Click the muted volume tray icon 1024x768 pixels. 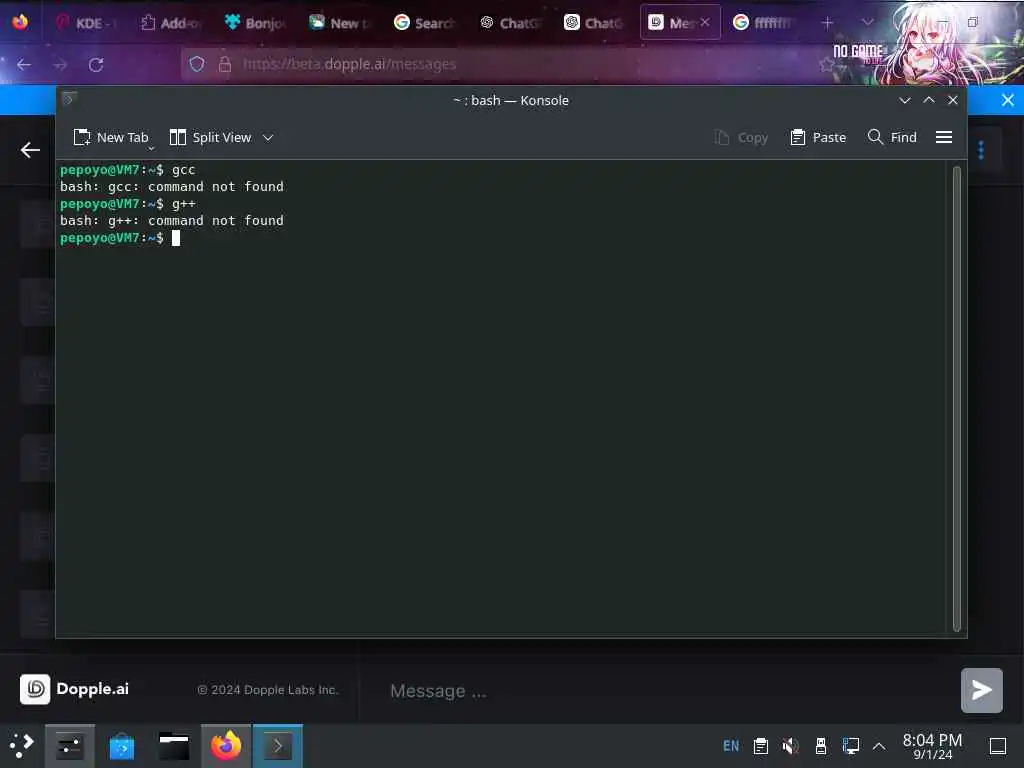(x=790, y=746)
